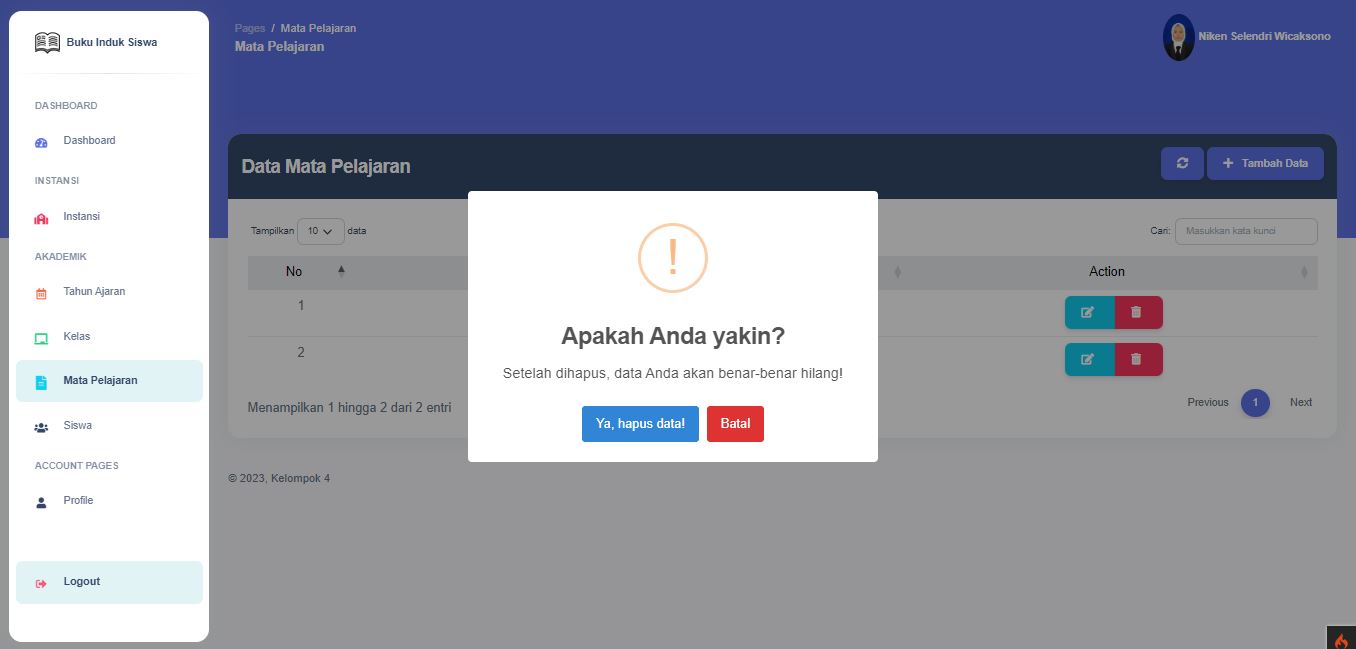Image resolution: width=1356 pixels, height=649 pixels.
Task: Sort table by the Action column
Action: pyautogui.click(x=1106, y=272)
